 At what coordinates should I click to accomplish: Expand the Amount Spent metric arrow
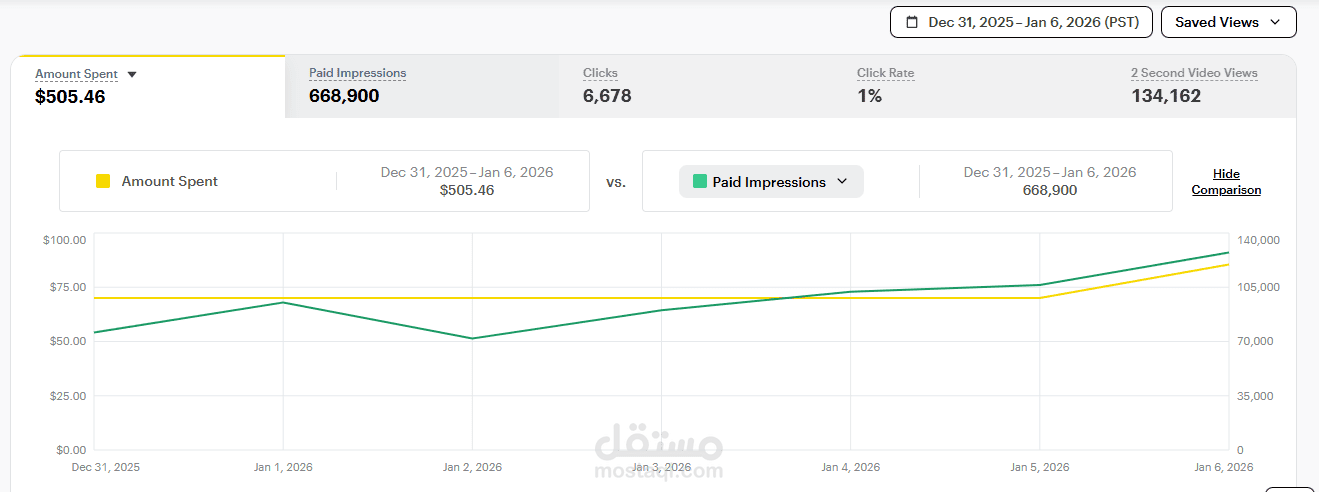(x=132, y=75)
